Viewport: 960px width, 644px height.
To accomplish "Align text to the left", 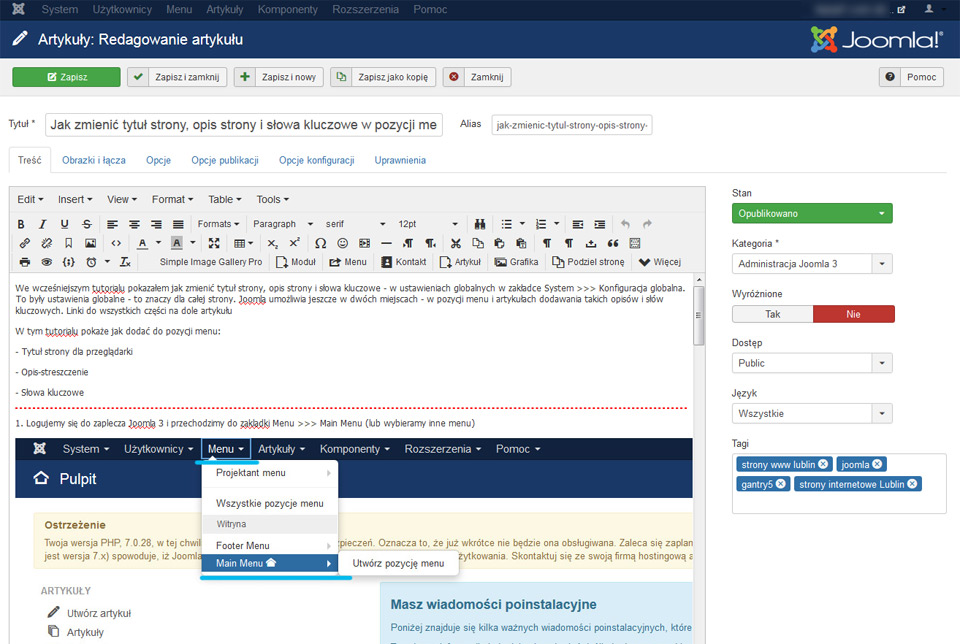I will tap(112, 224).
